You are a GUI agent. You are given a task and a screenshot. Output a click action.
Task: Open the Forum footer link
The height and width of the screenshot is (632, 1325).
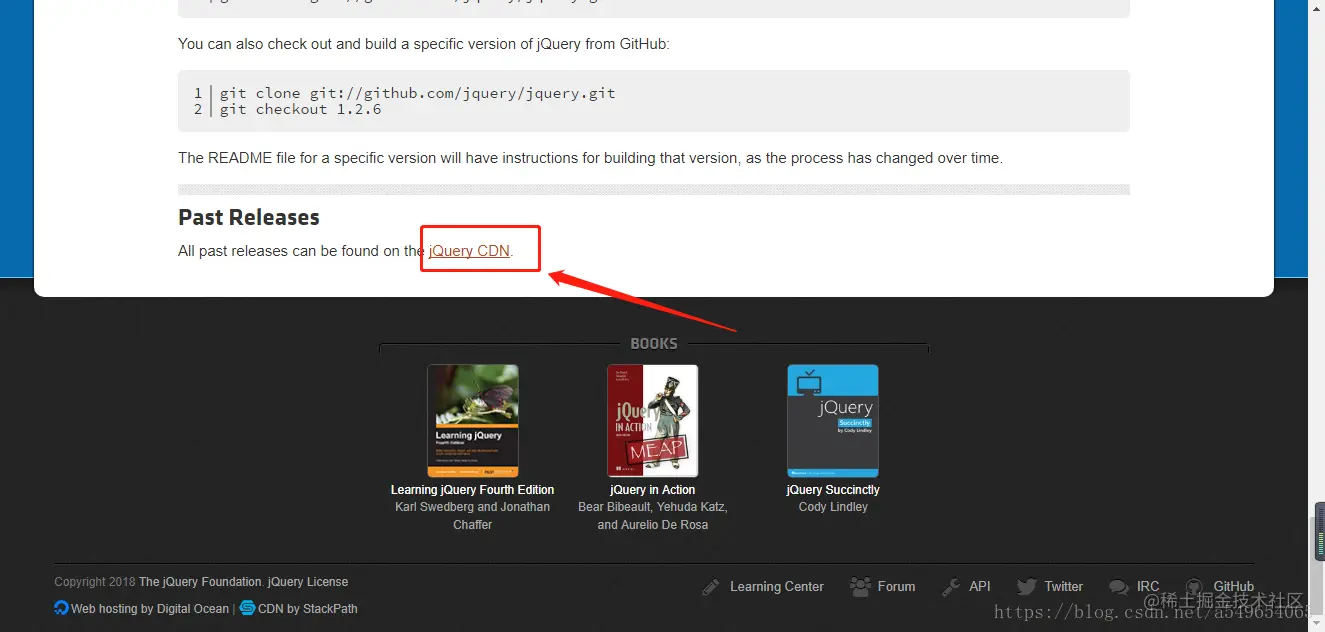(896, 587)
